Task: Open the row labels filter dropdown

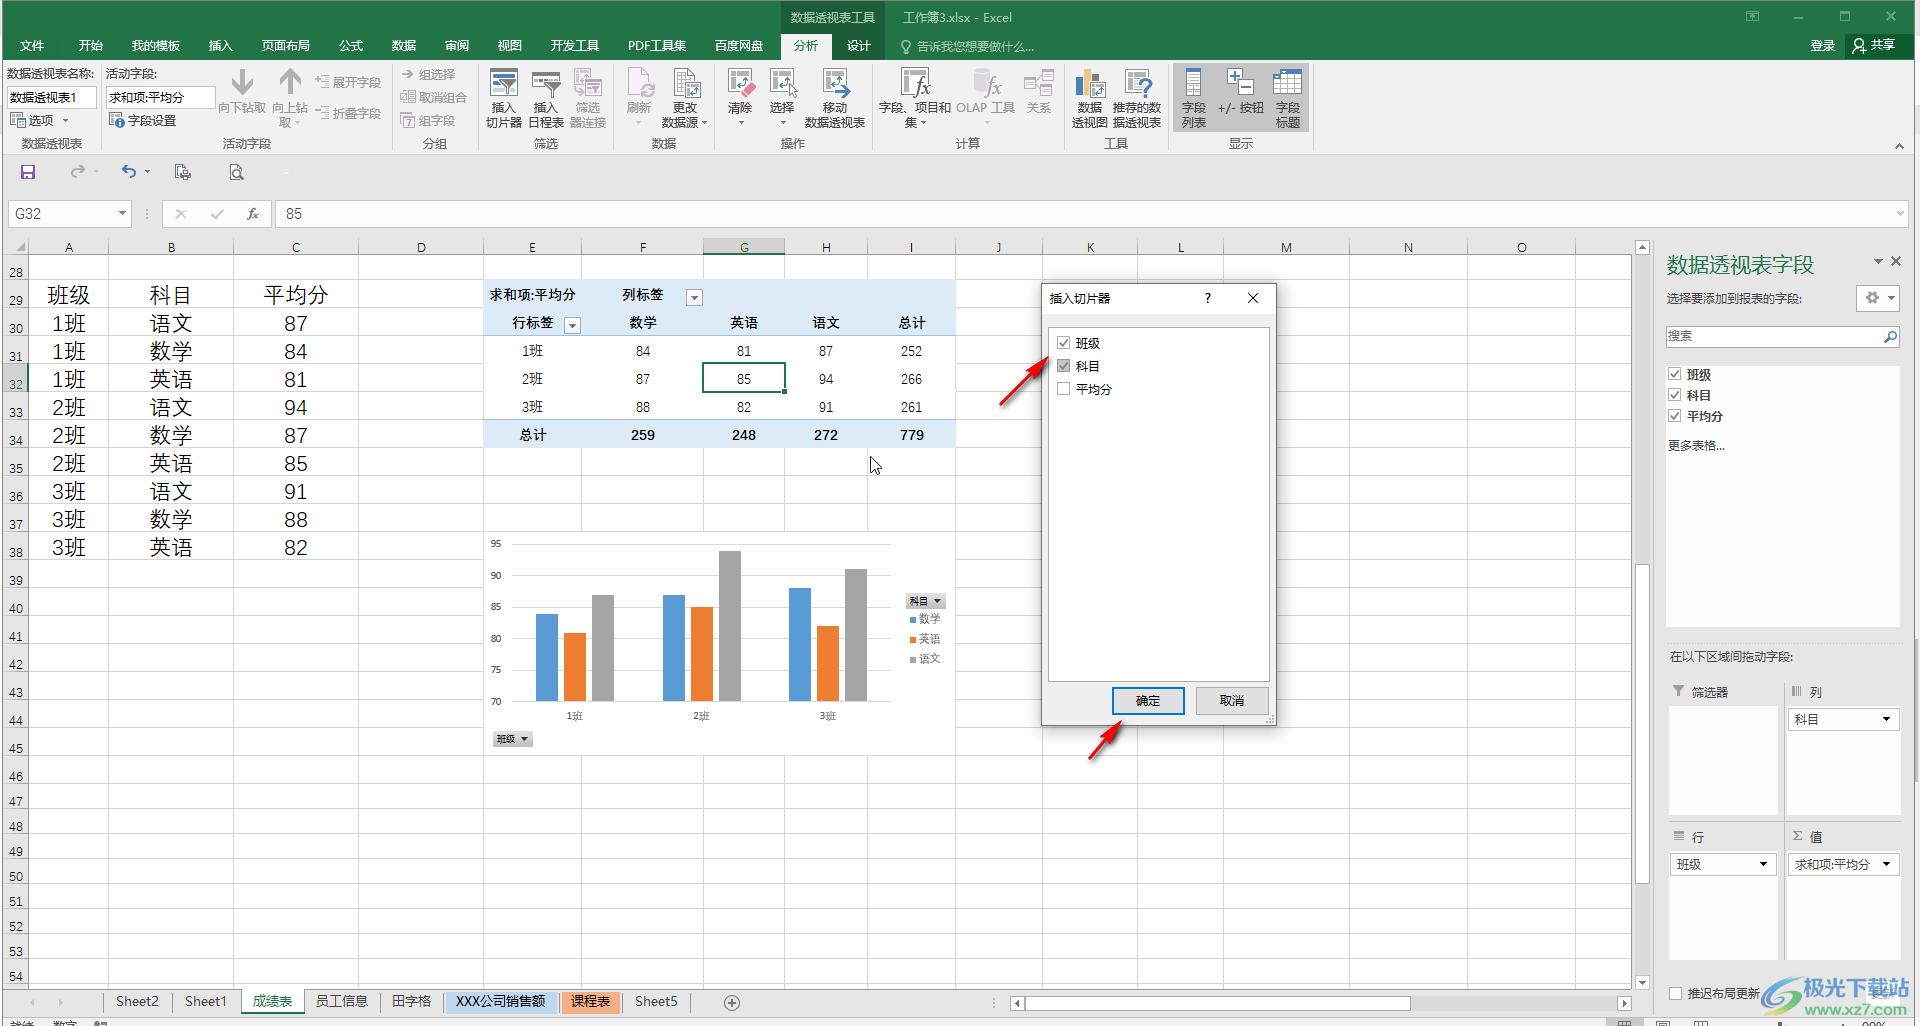Action: click(x=573, y=325)
